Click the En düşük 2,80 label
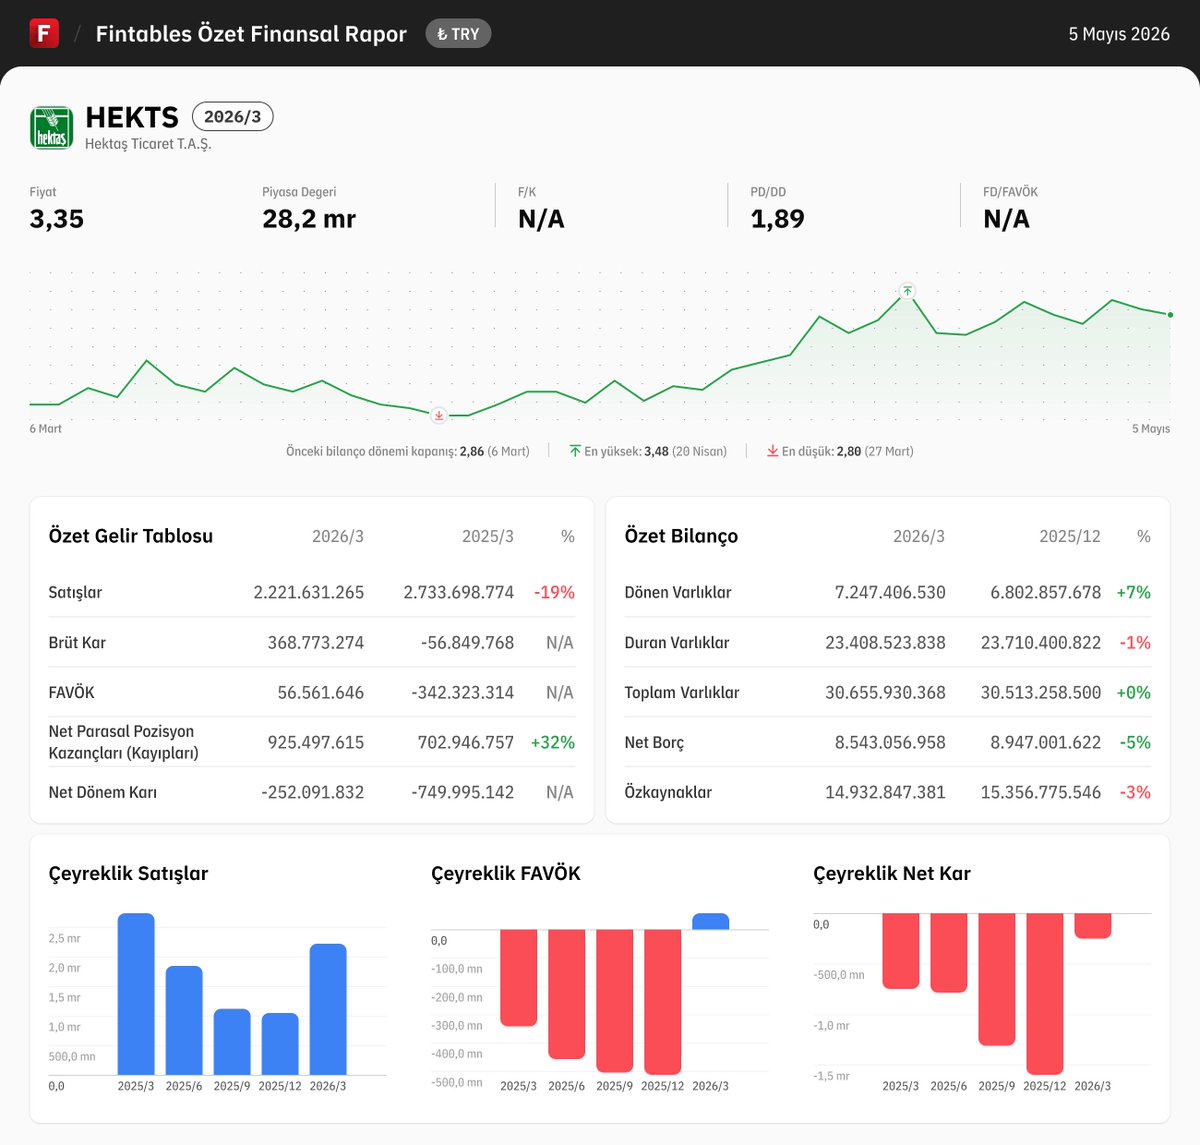 (847, 452)
